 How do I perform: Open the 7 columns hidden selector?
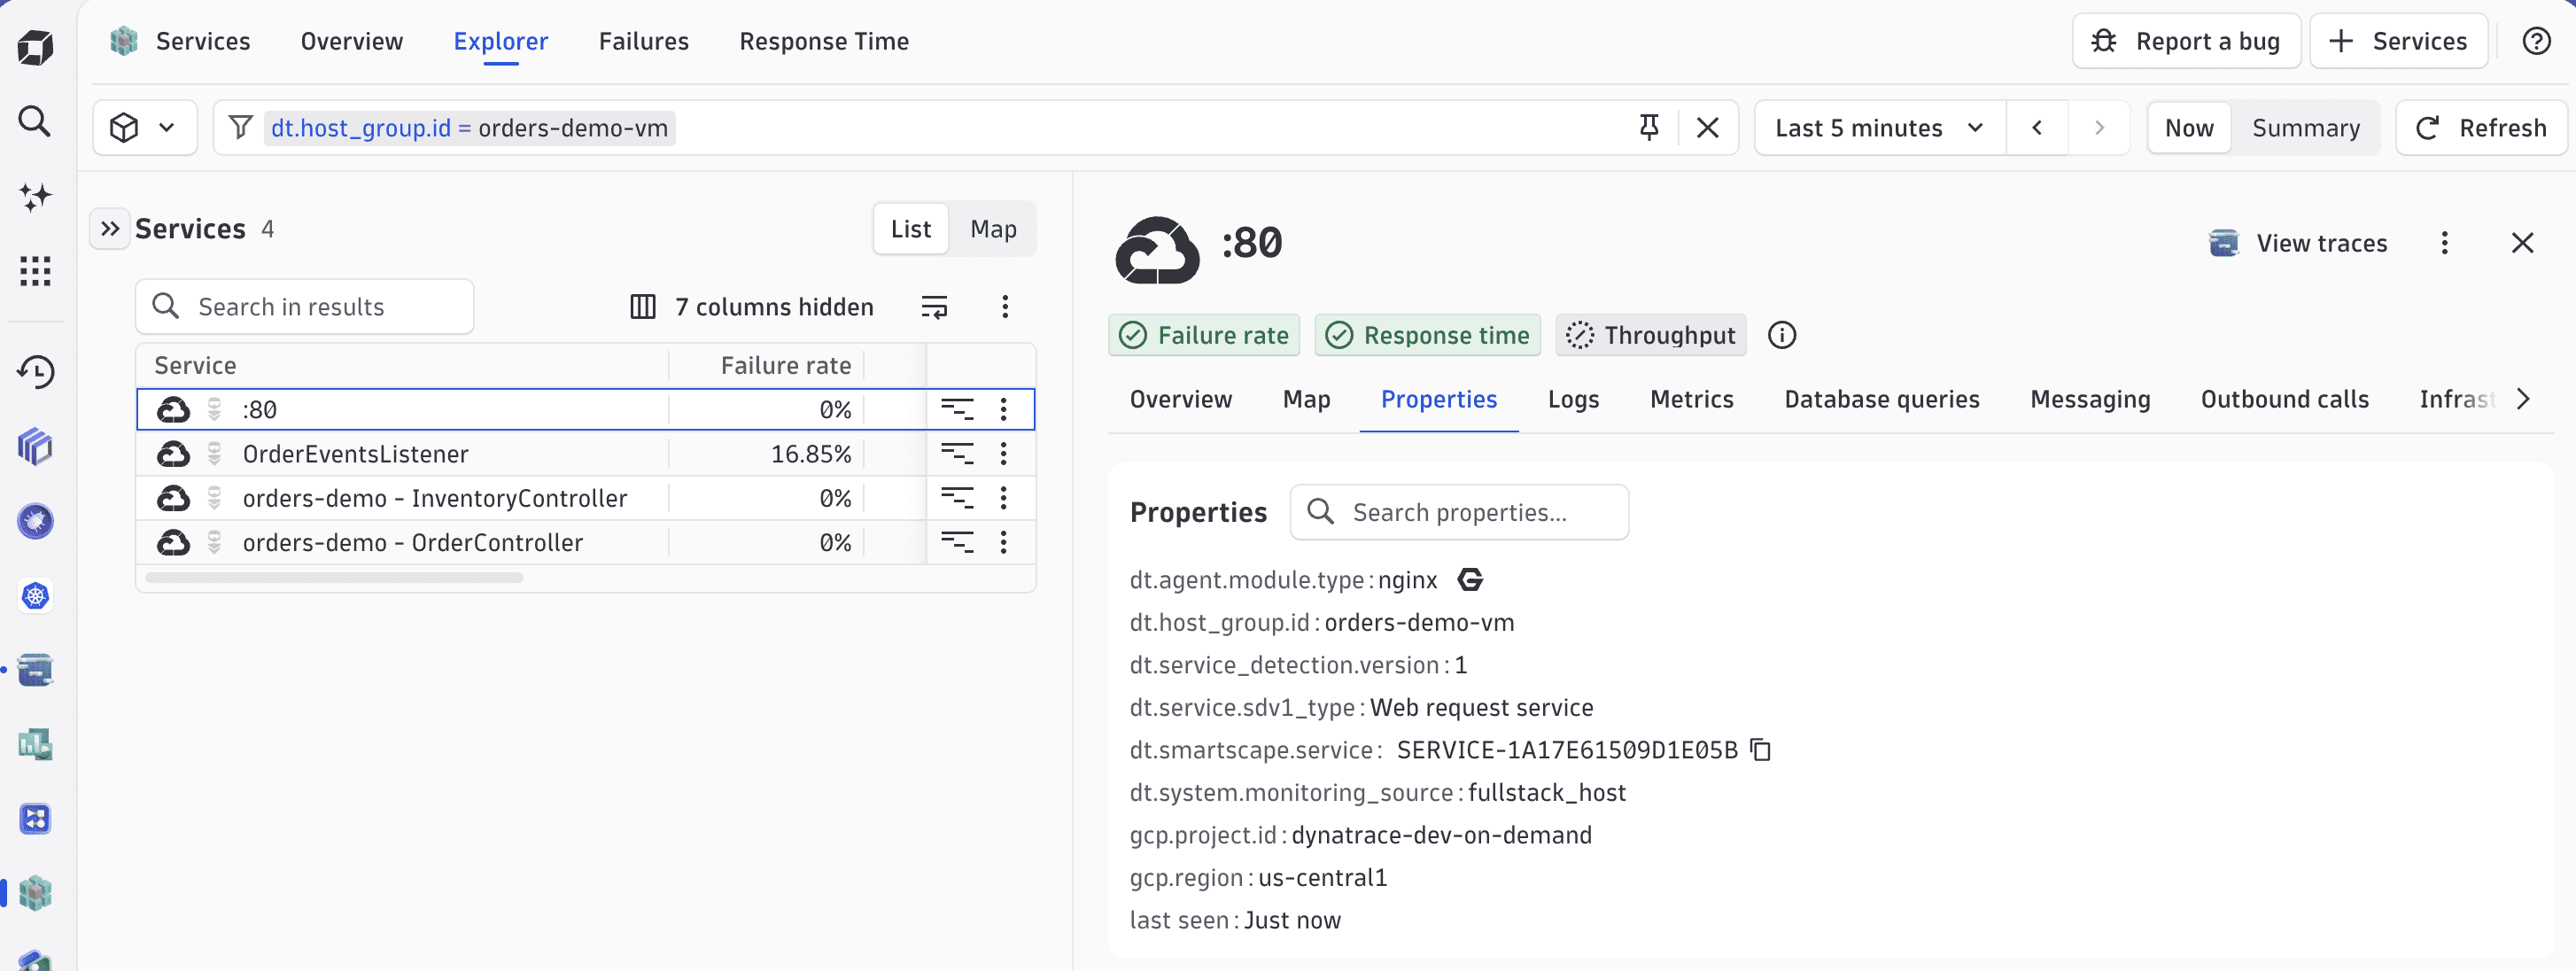click(x=752, y=306)
